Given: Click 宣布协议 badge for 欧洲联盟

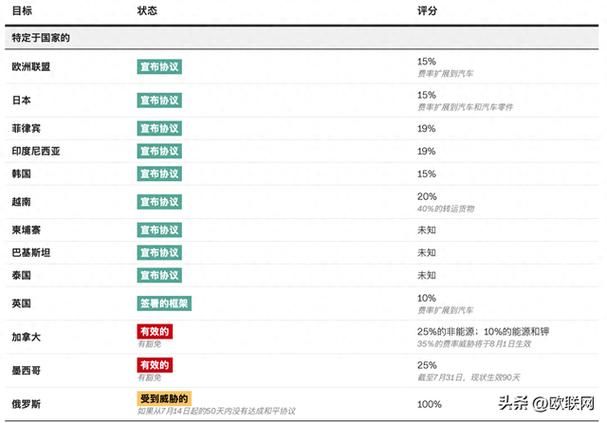Looking at the screenshot, I should [x=159, y=67].
